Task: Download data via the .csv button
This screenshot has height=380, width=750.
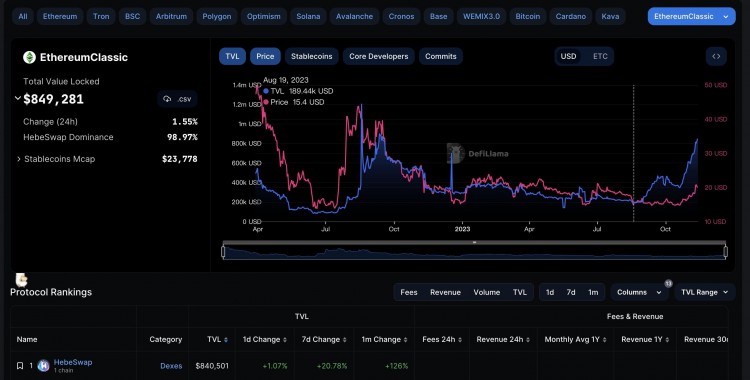Action: tap(177, 99)
